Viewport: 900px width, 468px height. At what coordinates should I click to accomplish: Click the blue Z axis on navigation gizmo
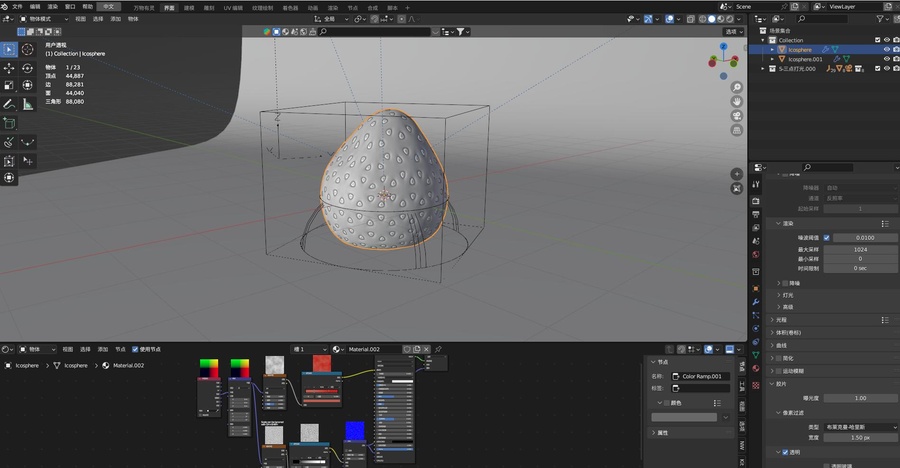point(723,47)
